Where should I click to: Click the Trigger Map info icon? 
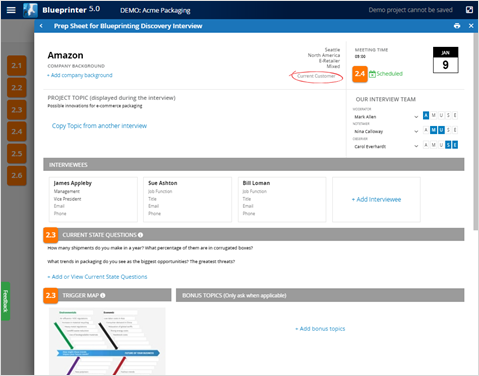pos(103,295)
